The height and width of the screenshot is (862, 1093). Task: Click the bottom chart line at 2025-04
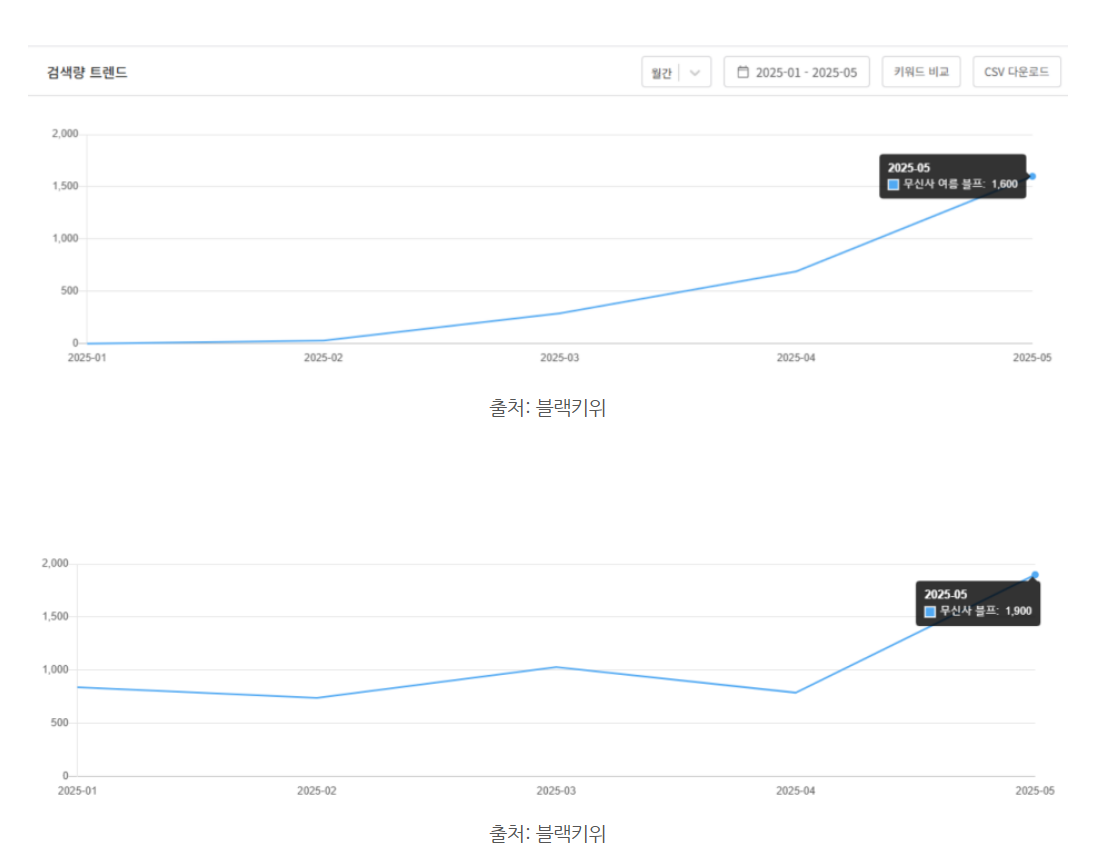(796, 692)
